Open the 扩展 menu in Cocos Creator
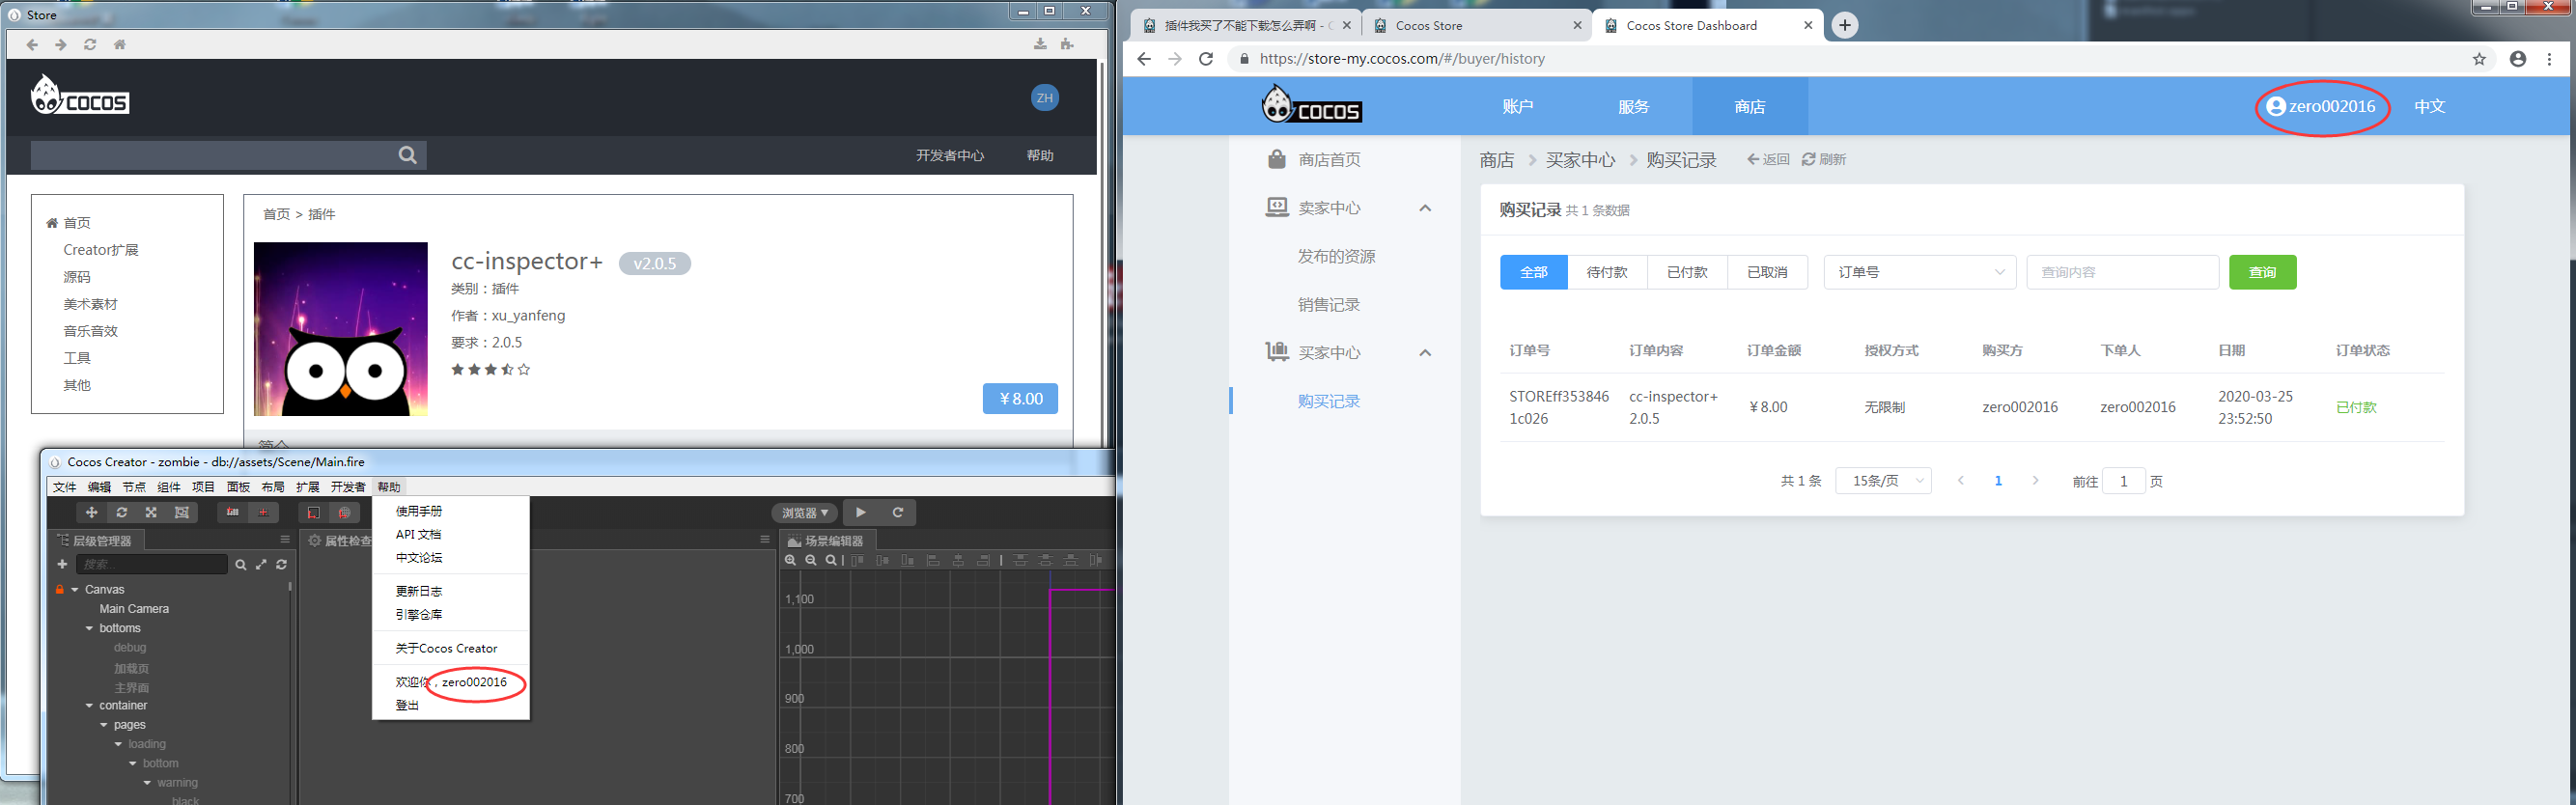2576x805 pixels. (x=307, y=487)
